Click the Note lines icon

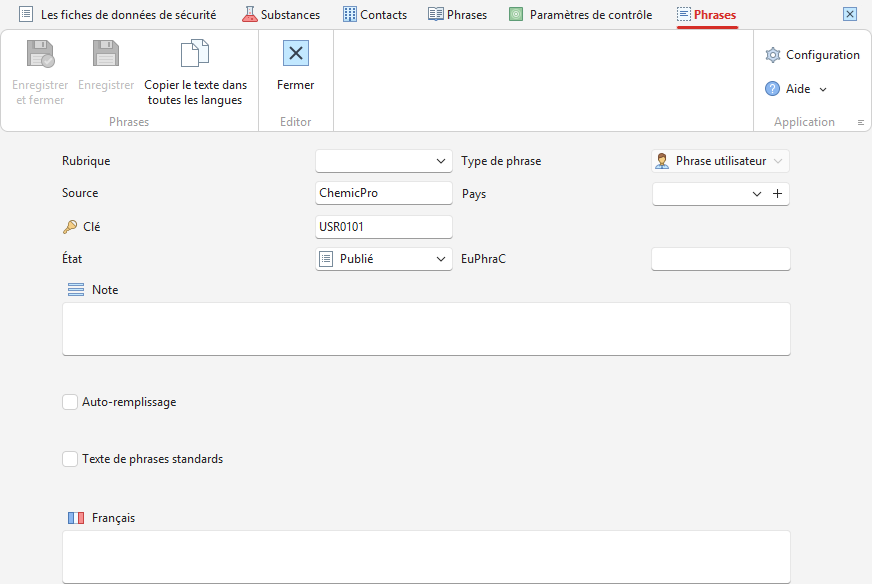coord(76,290)
